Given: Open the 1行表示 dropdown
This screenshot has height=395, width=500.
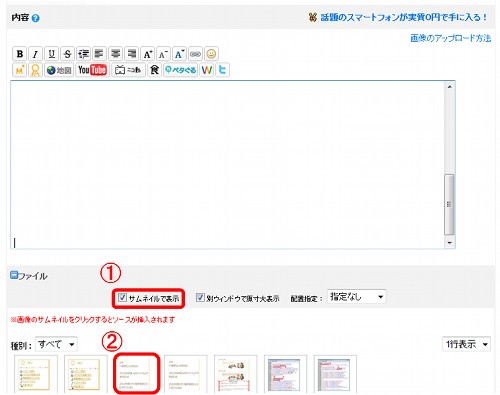Looking at the screenshot, I should point(466,344).
